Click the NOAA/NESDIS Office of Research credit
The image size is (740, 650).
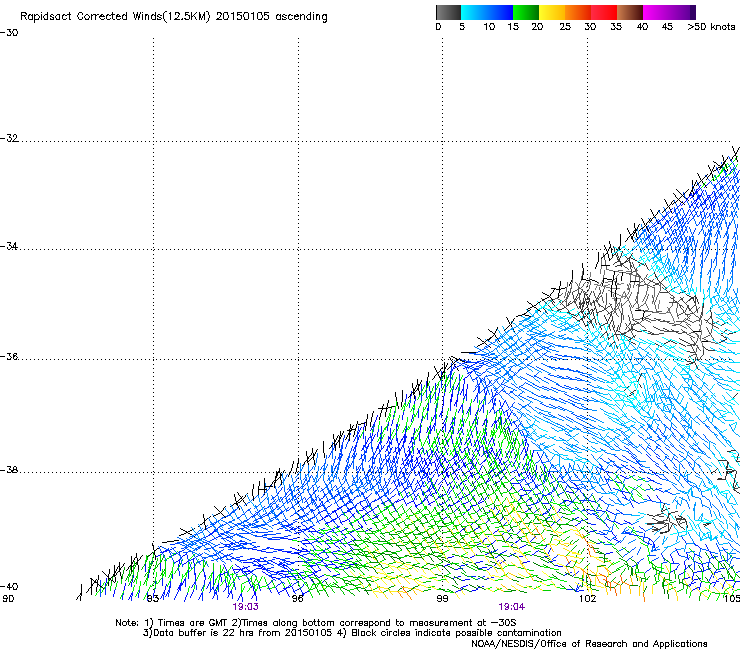click(x=589, y=644)
